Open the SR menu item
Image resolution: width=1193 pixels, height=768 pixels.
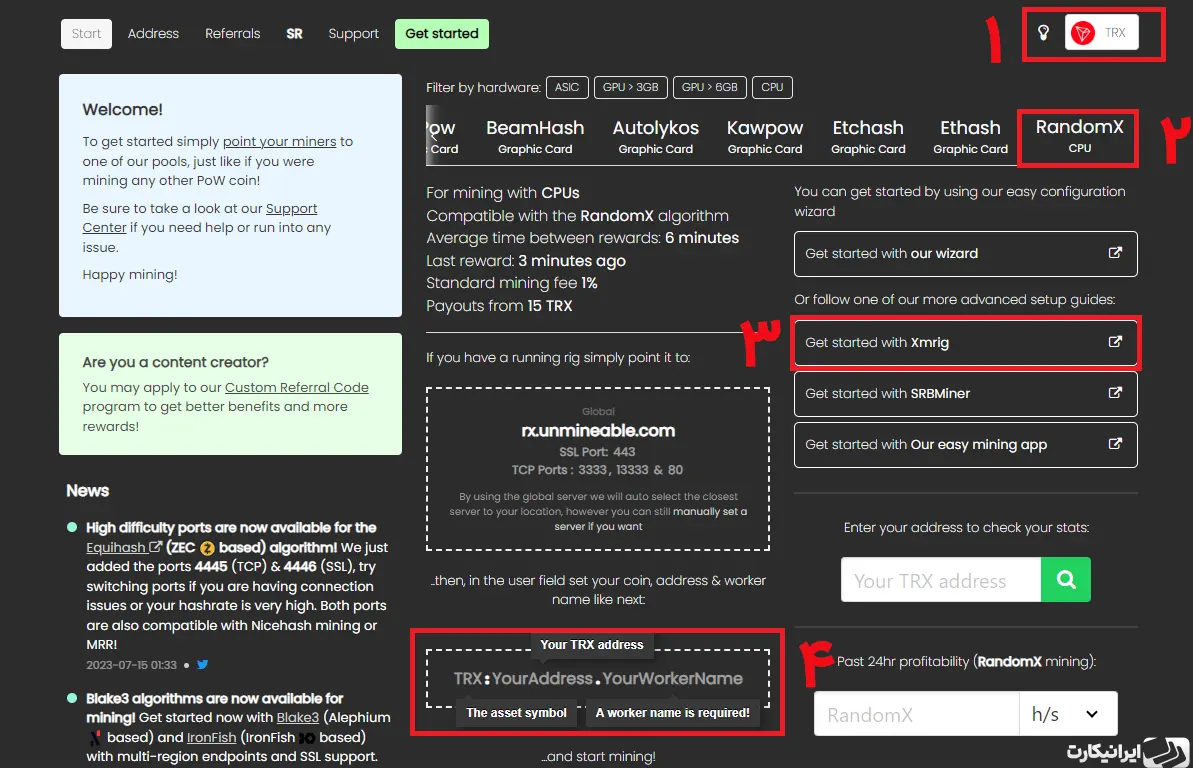294,33
